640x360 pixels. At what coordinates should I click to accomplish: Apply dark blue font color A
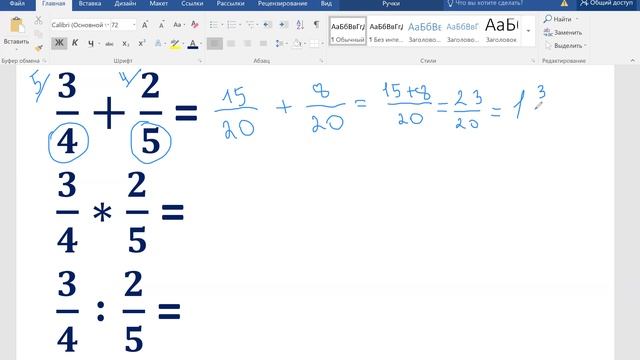coord(193,44)
